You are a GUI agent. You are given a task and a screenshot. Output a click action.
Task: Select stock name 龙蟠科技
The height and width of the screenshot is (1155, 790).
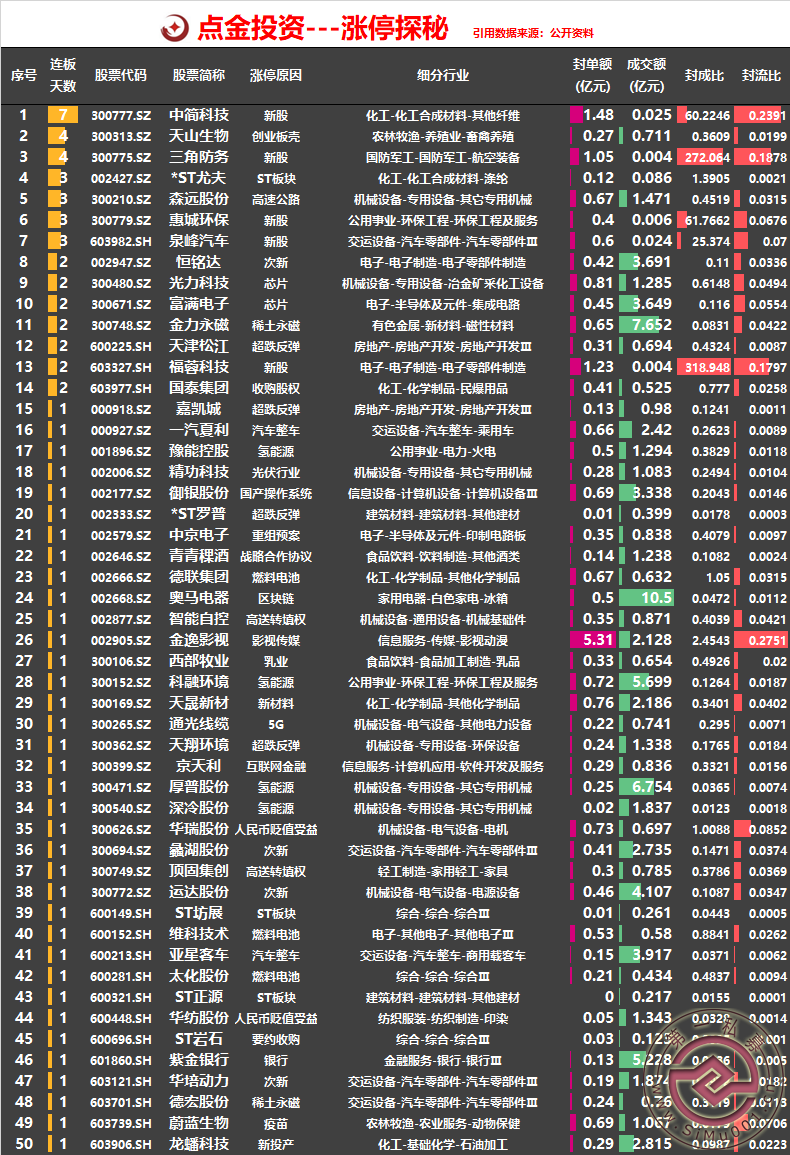(199, 1144)
